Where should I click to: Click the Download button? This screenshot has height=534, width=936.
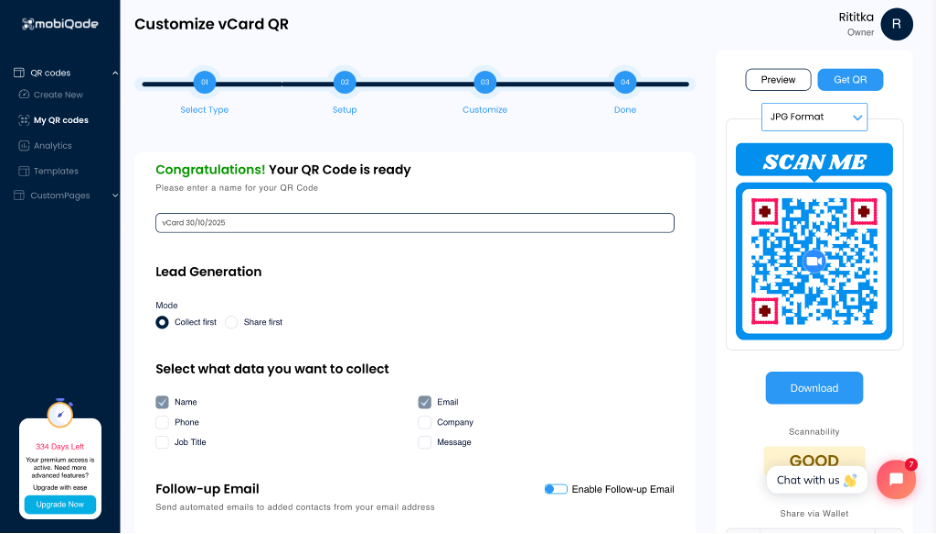[814, 388]
